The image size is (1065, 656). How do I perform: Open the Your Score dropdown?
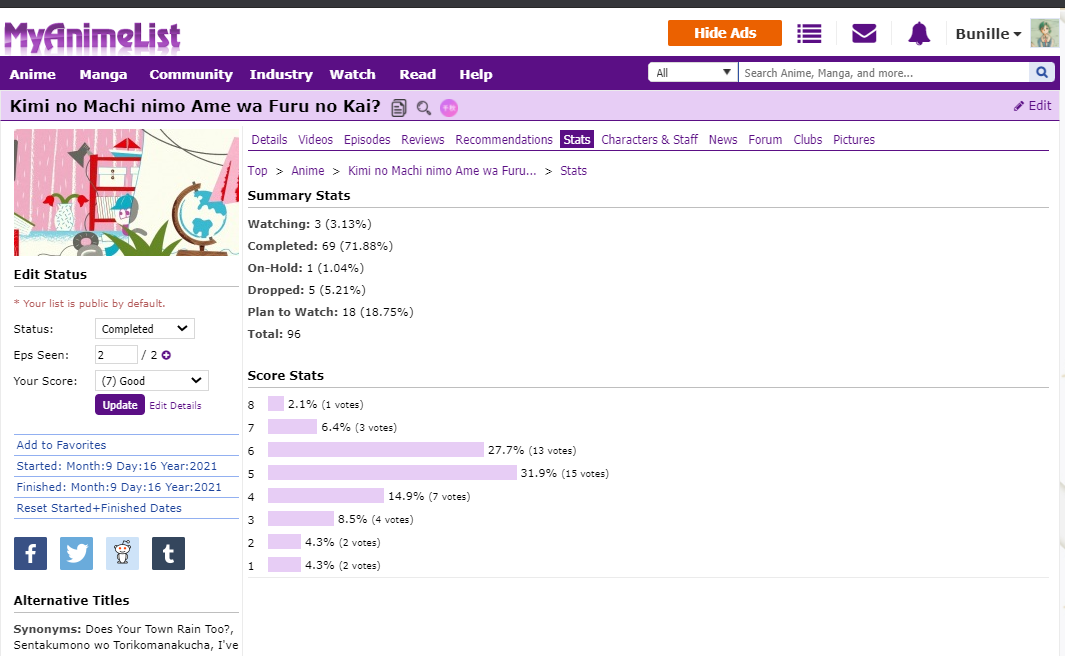point(151,381)
